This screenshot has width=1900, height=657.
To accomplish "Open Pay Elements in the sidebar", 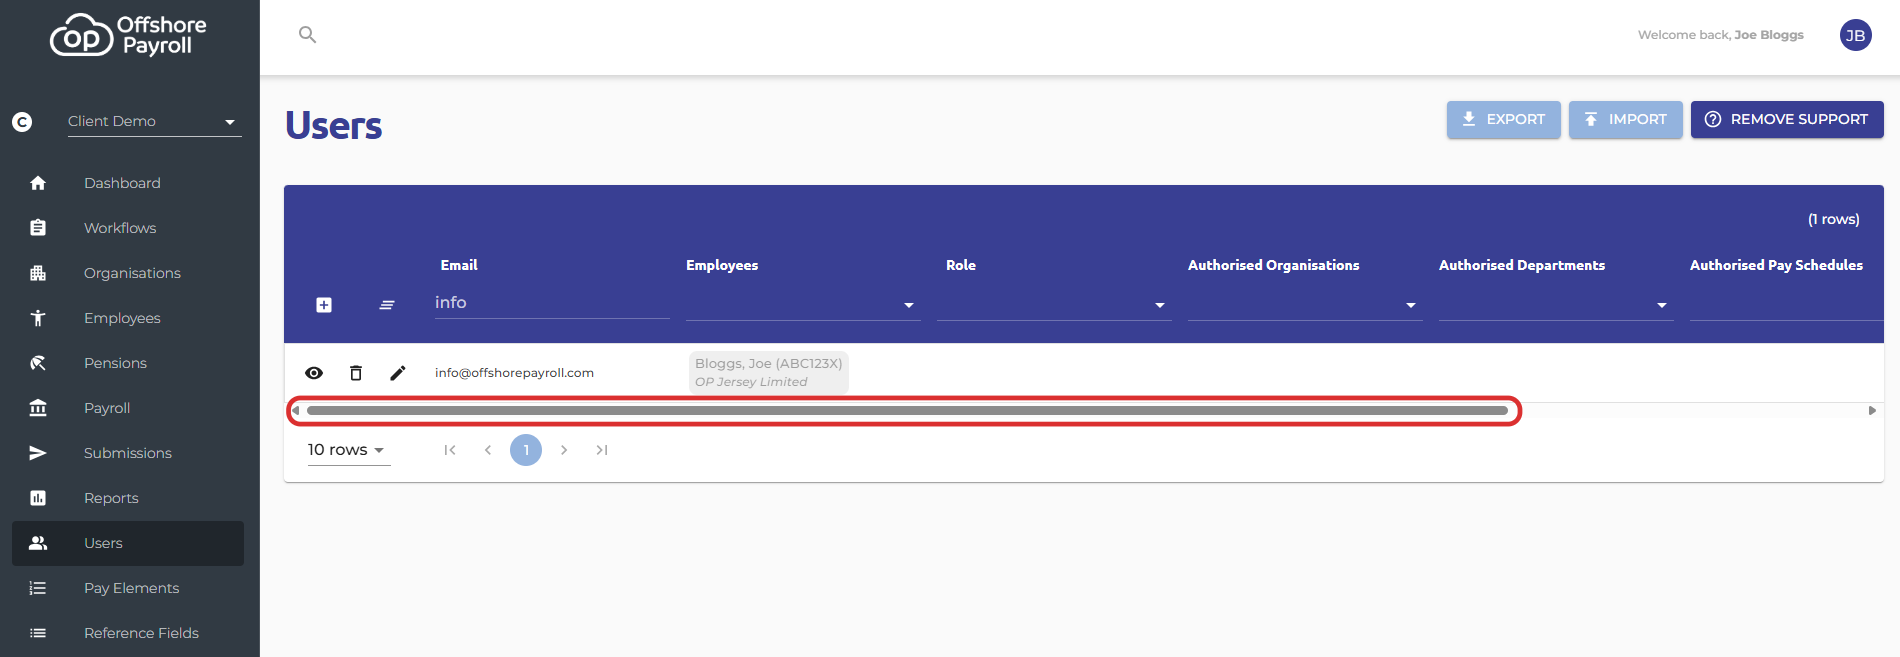I will tap(128, 588).
